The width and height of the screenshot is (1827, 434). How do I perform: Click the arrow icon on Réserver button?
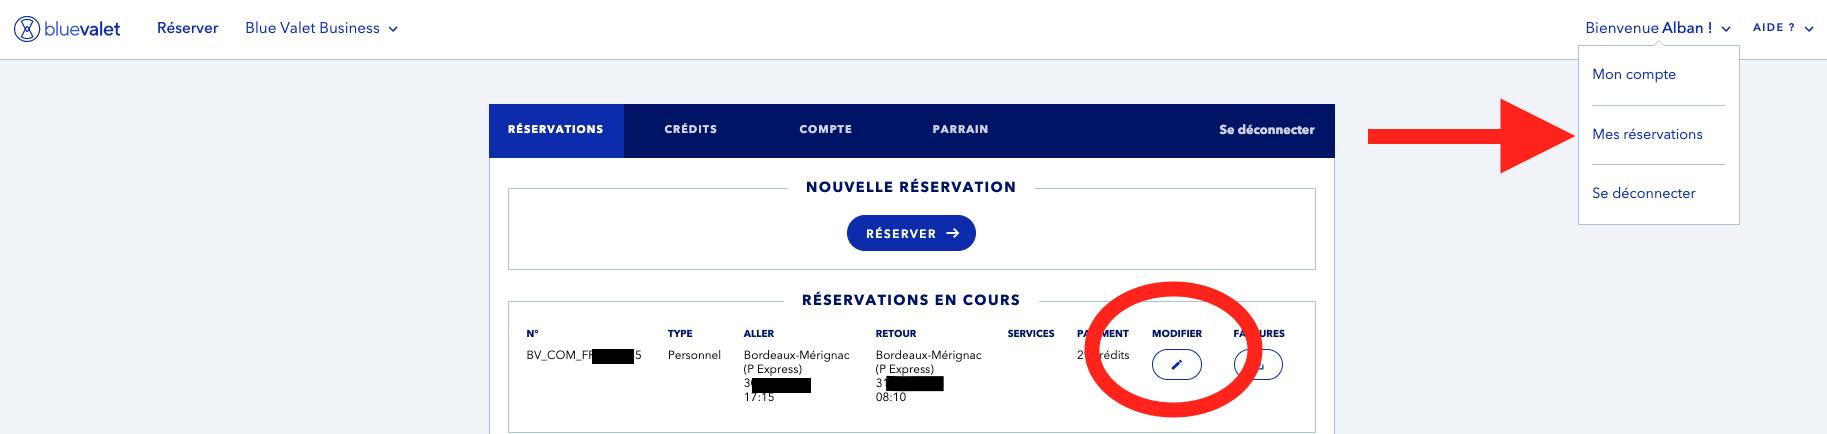[953, 233]
